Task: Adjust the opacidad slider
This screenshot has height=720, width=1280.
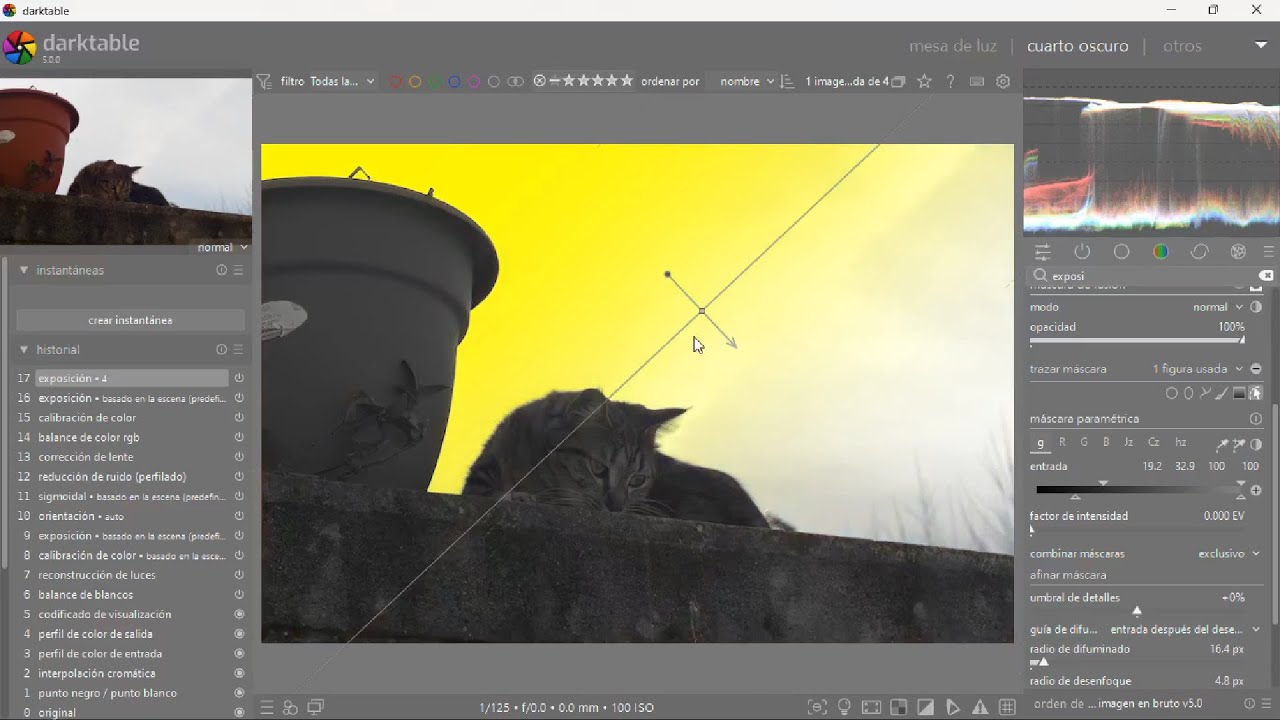Action: (x=1137, y=339)
